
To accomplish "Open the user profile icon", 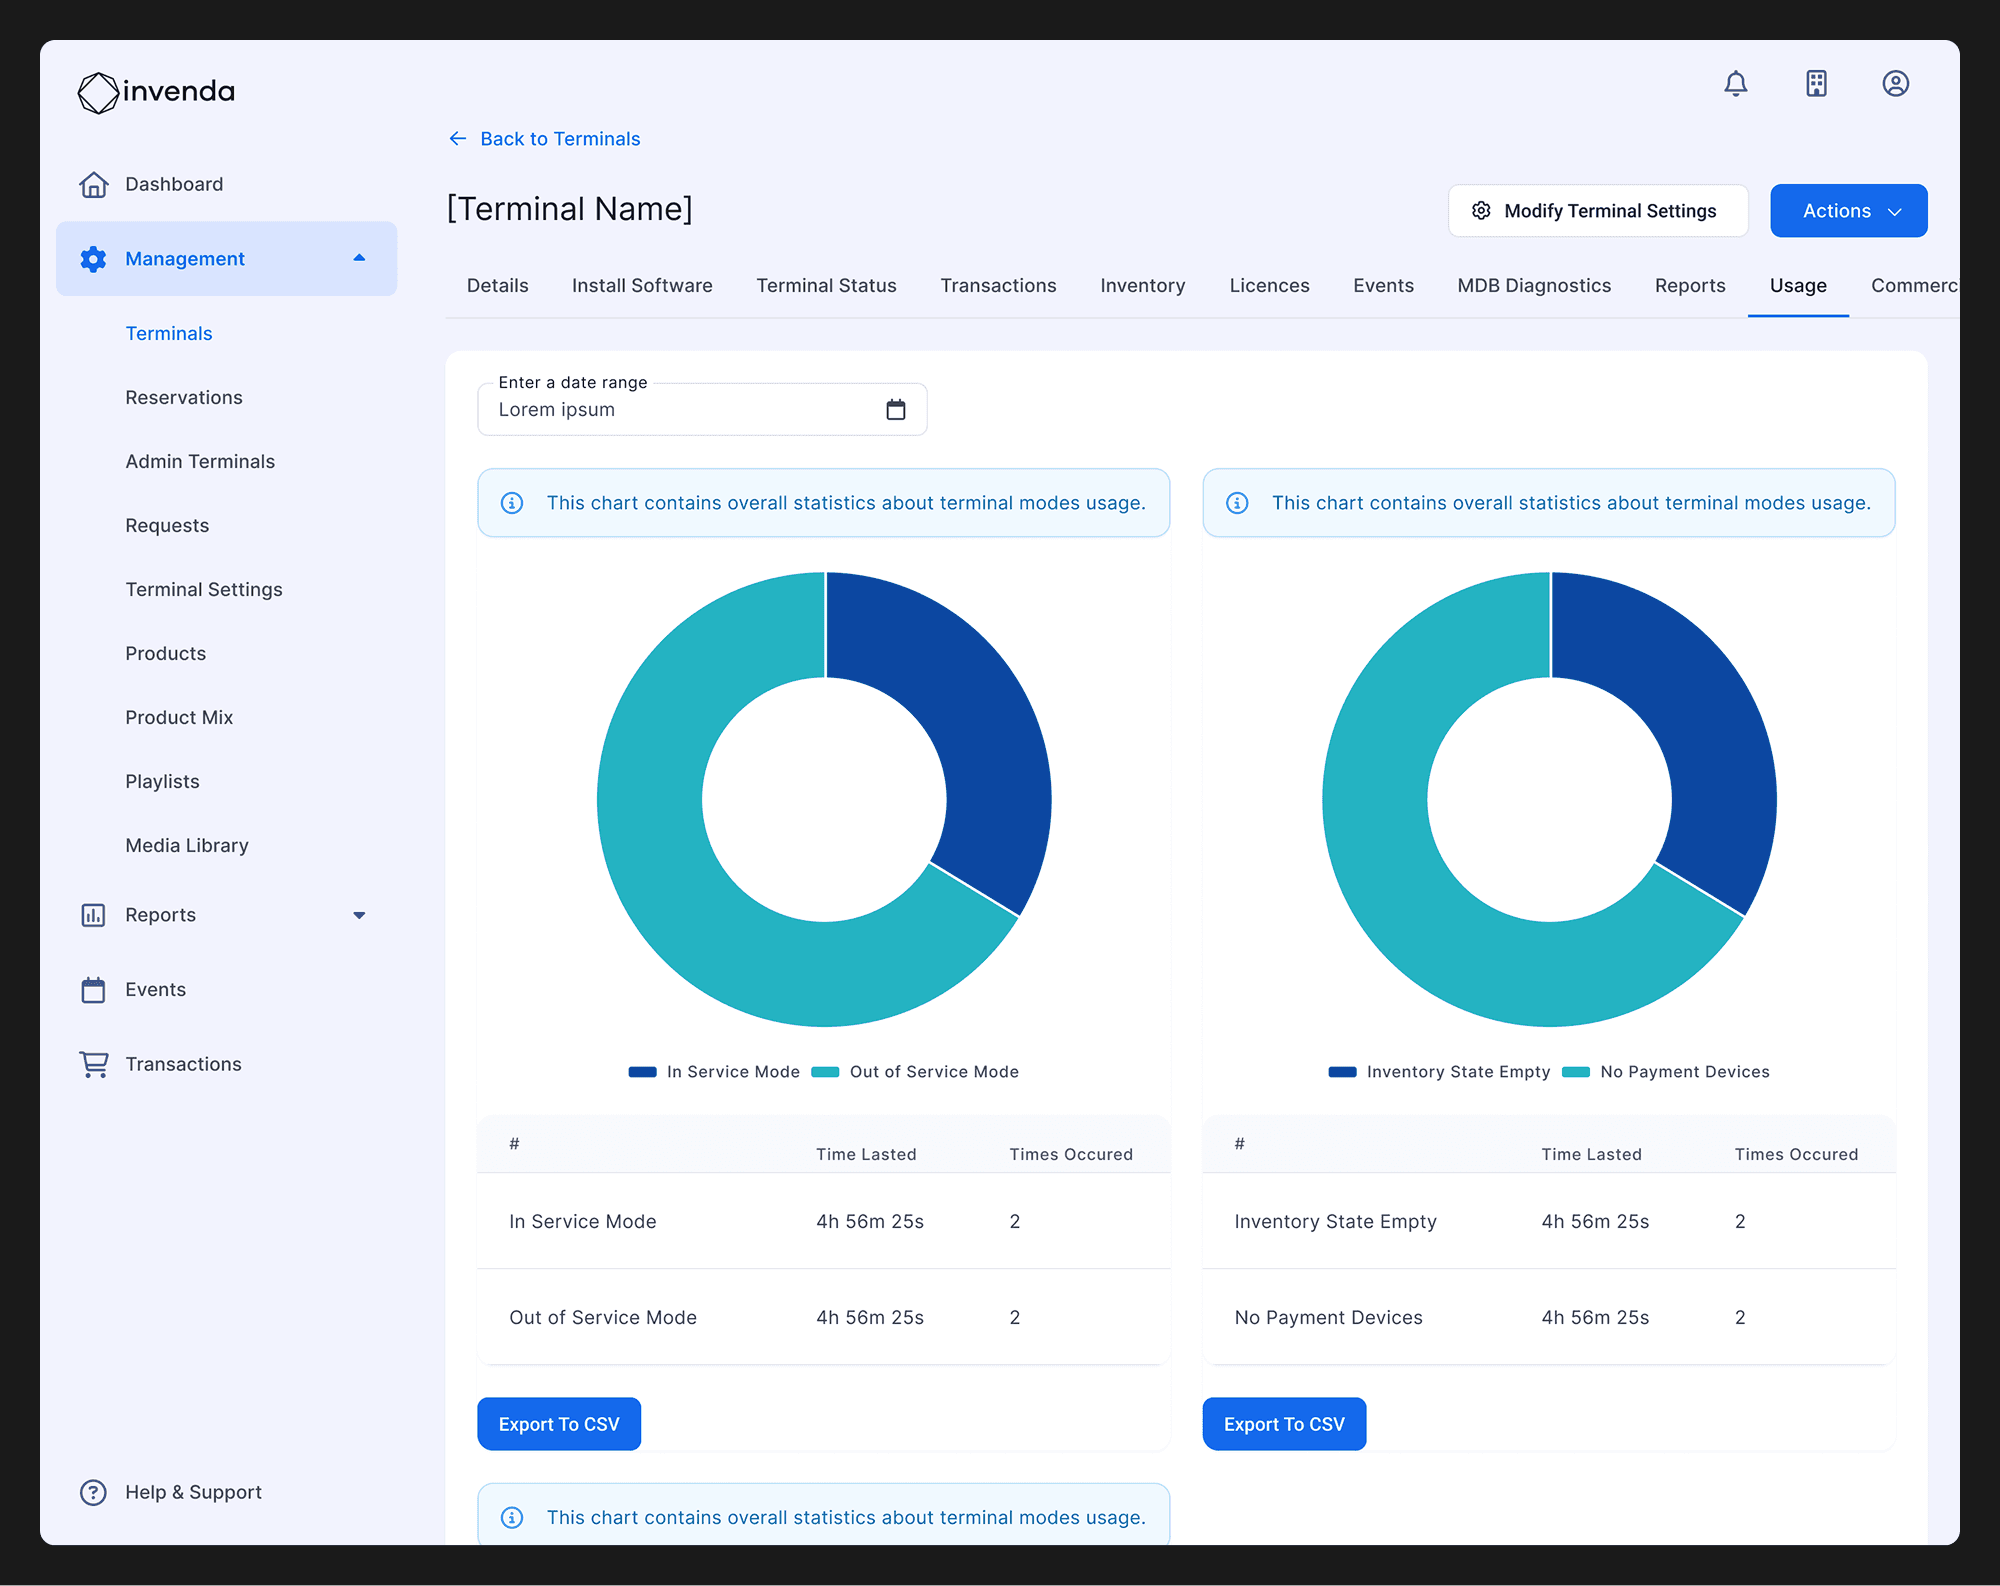I will [1895, 84].
